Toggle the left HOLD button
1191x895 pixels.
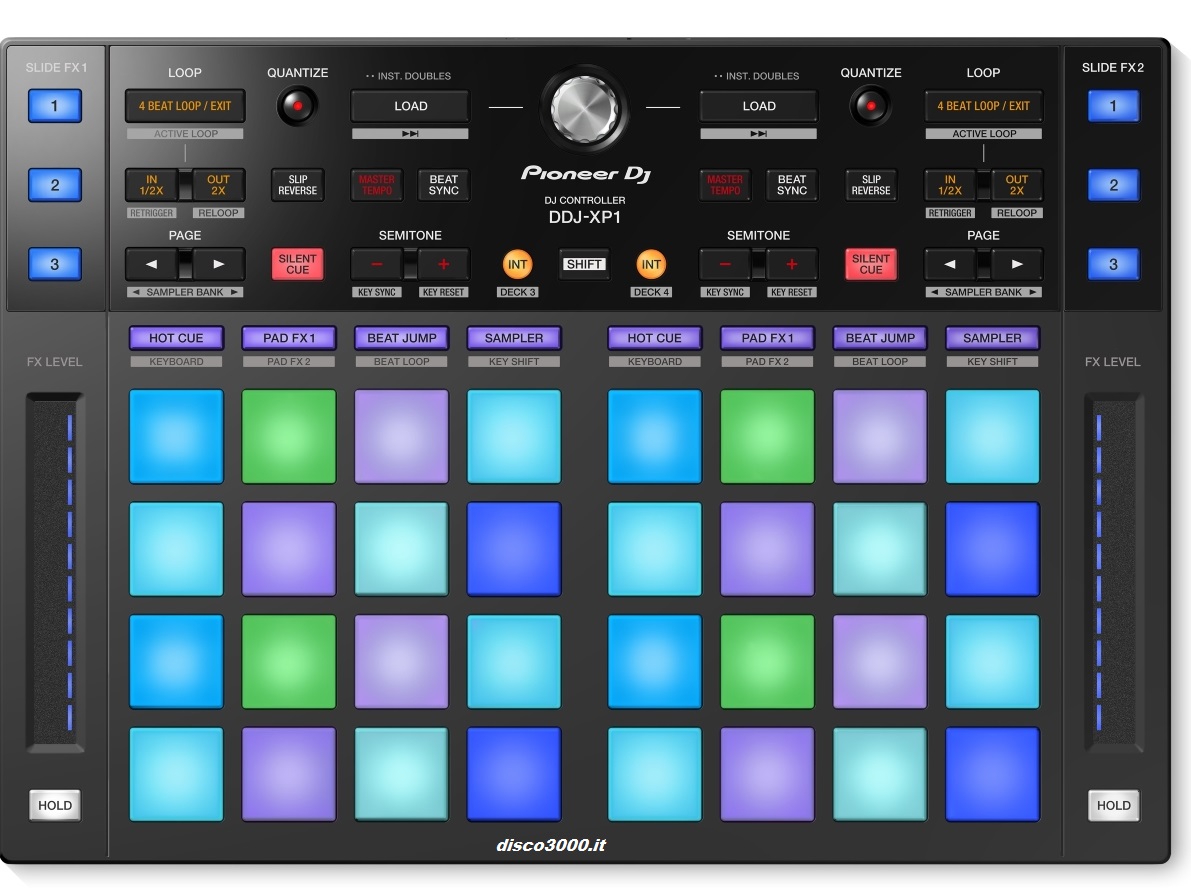(x=55, y=805)
